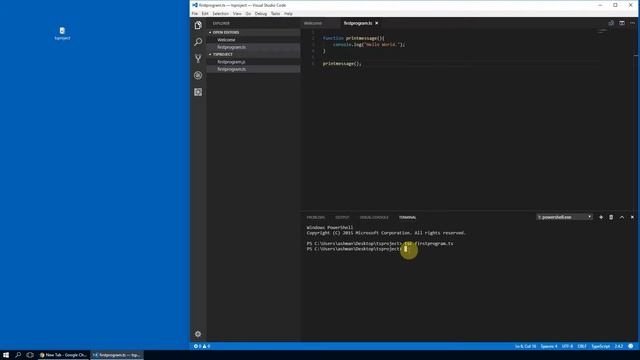Click Spaces: 4 indentation setting
640x360 pixels.
pos(549,346)
